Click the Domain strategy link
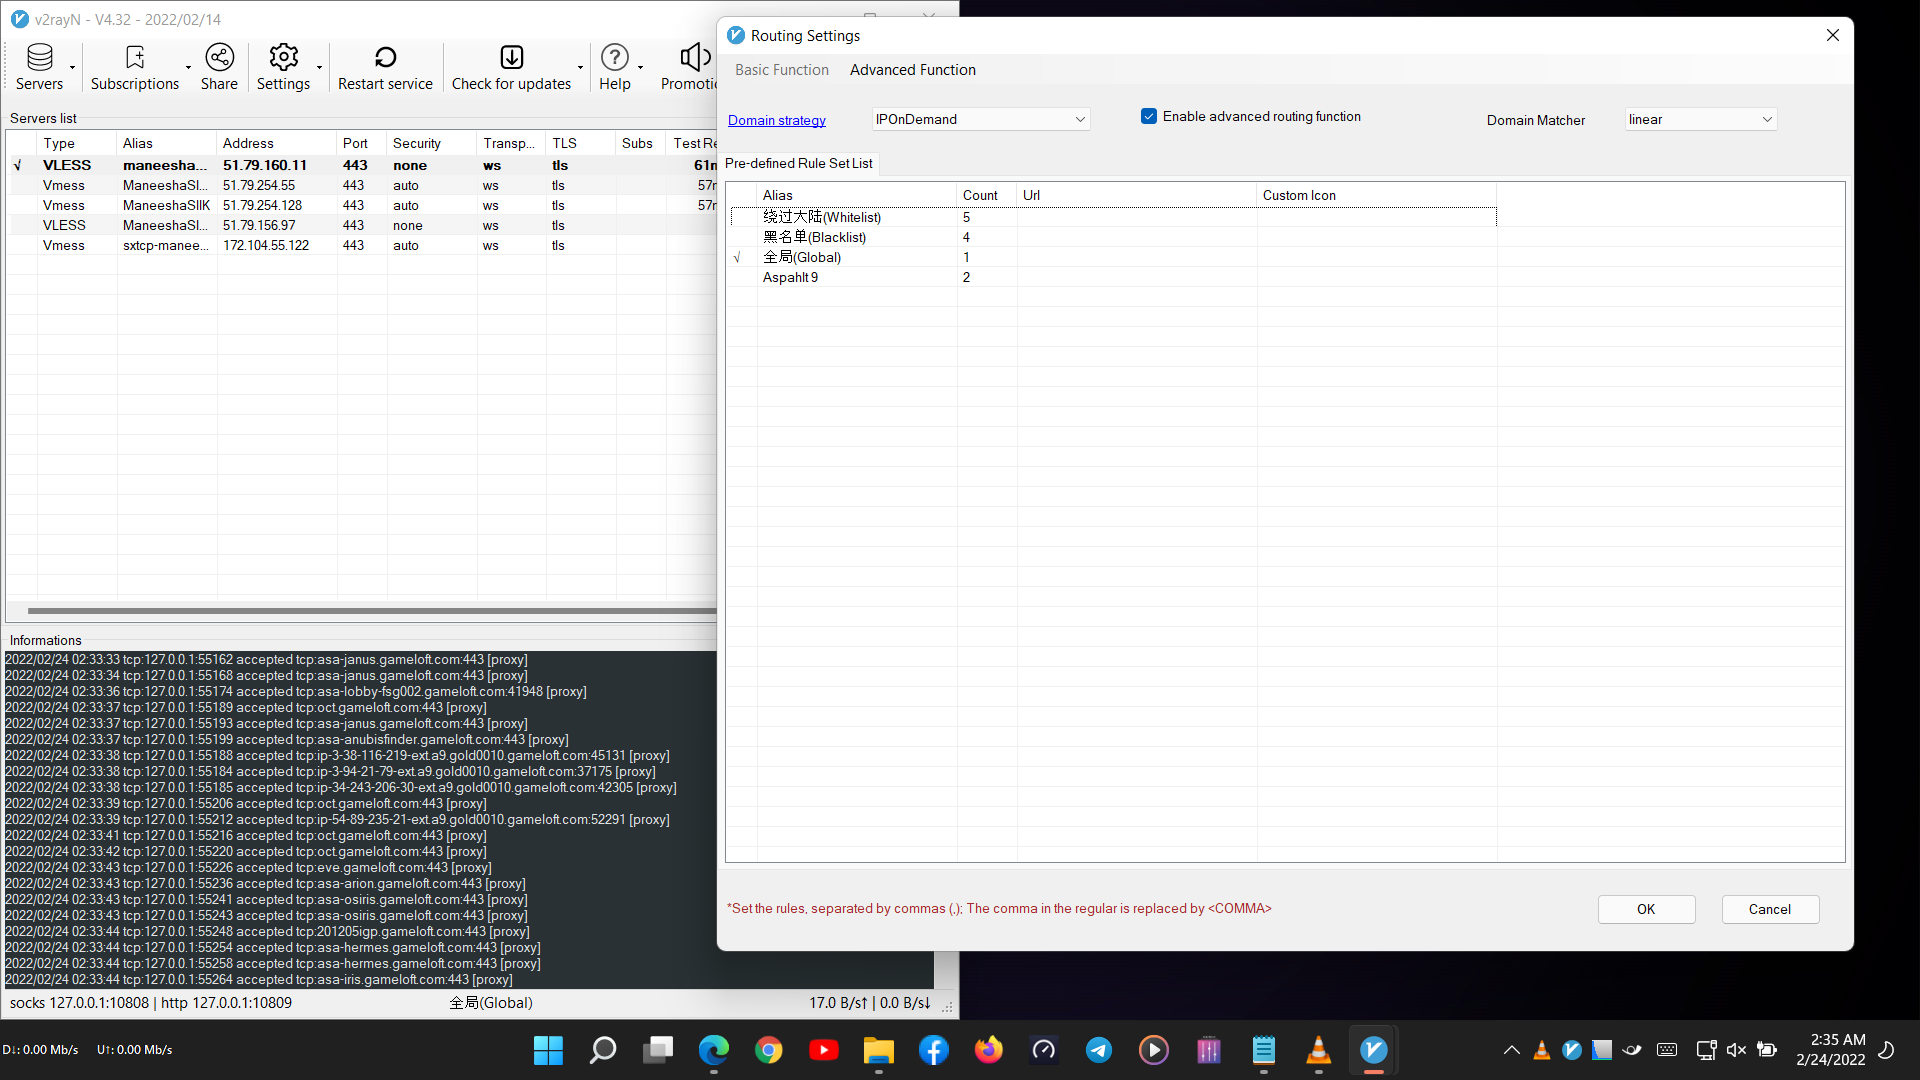The height and width of the screenshot is (1080, 1920). [776, 120]
